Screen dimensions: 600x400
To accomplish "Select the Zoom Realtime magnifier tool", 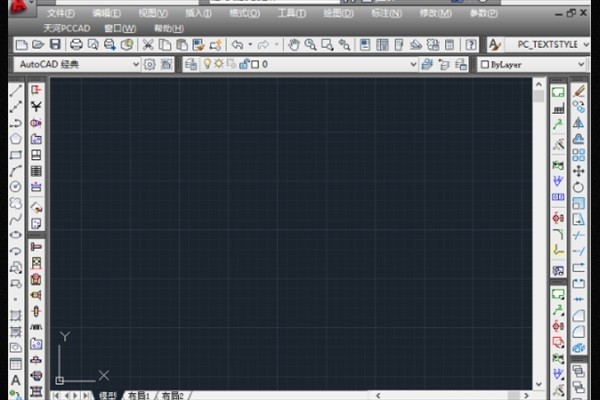I will pyautogui.click(x=310, y=45).
